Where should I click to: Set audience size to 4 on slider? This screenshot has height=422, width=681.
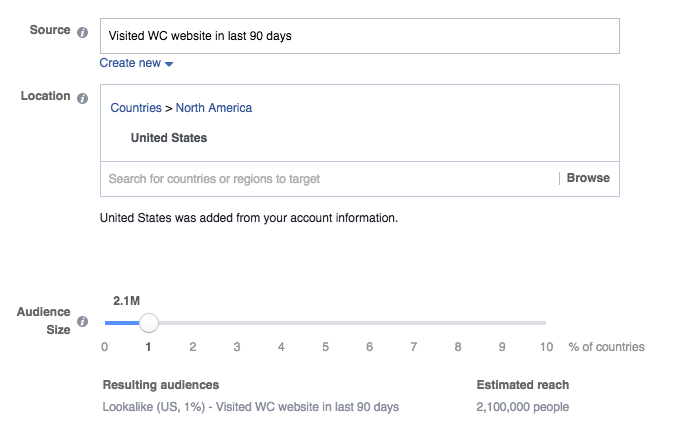(x=281, y=323)
